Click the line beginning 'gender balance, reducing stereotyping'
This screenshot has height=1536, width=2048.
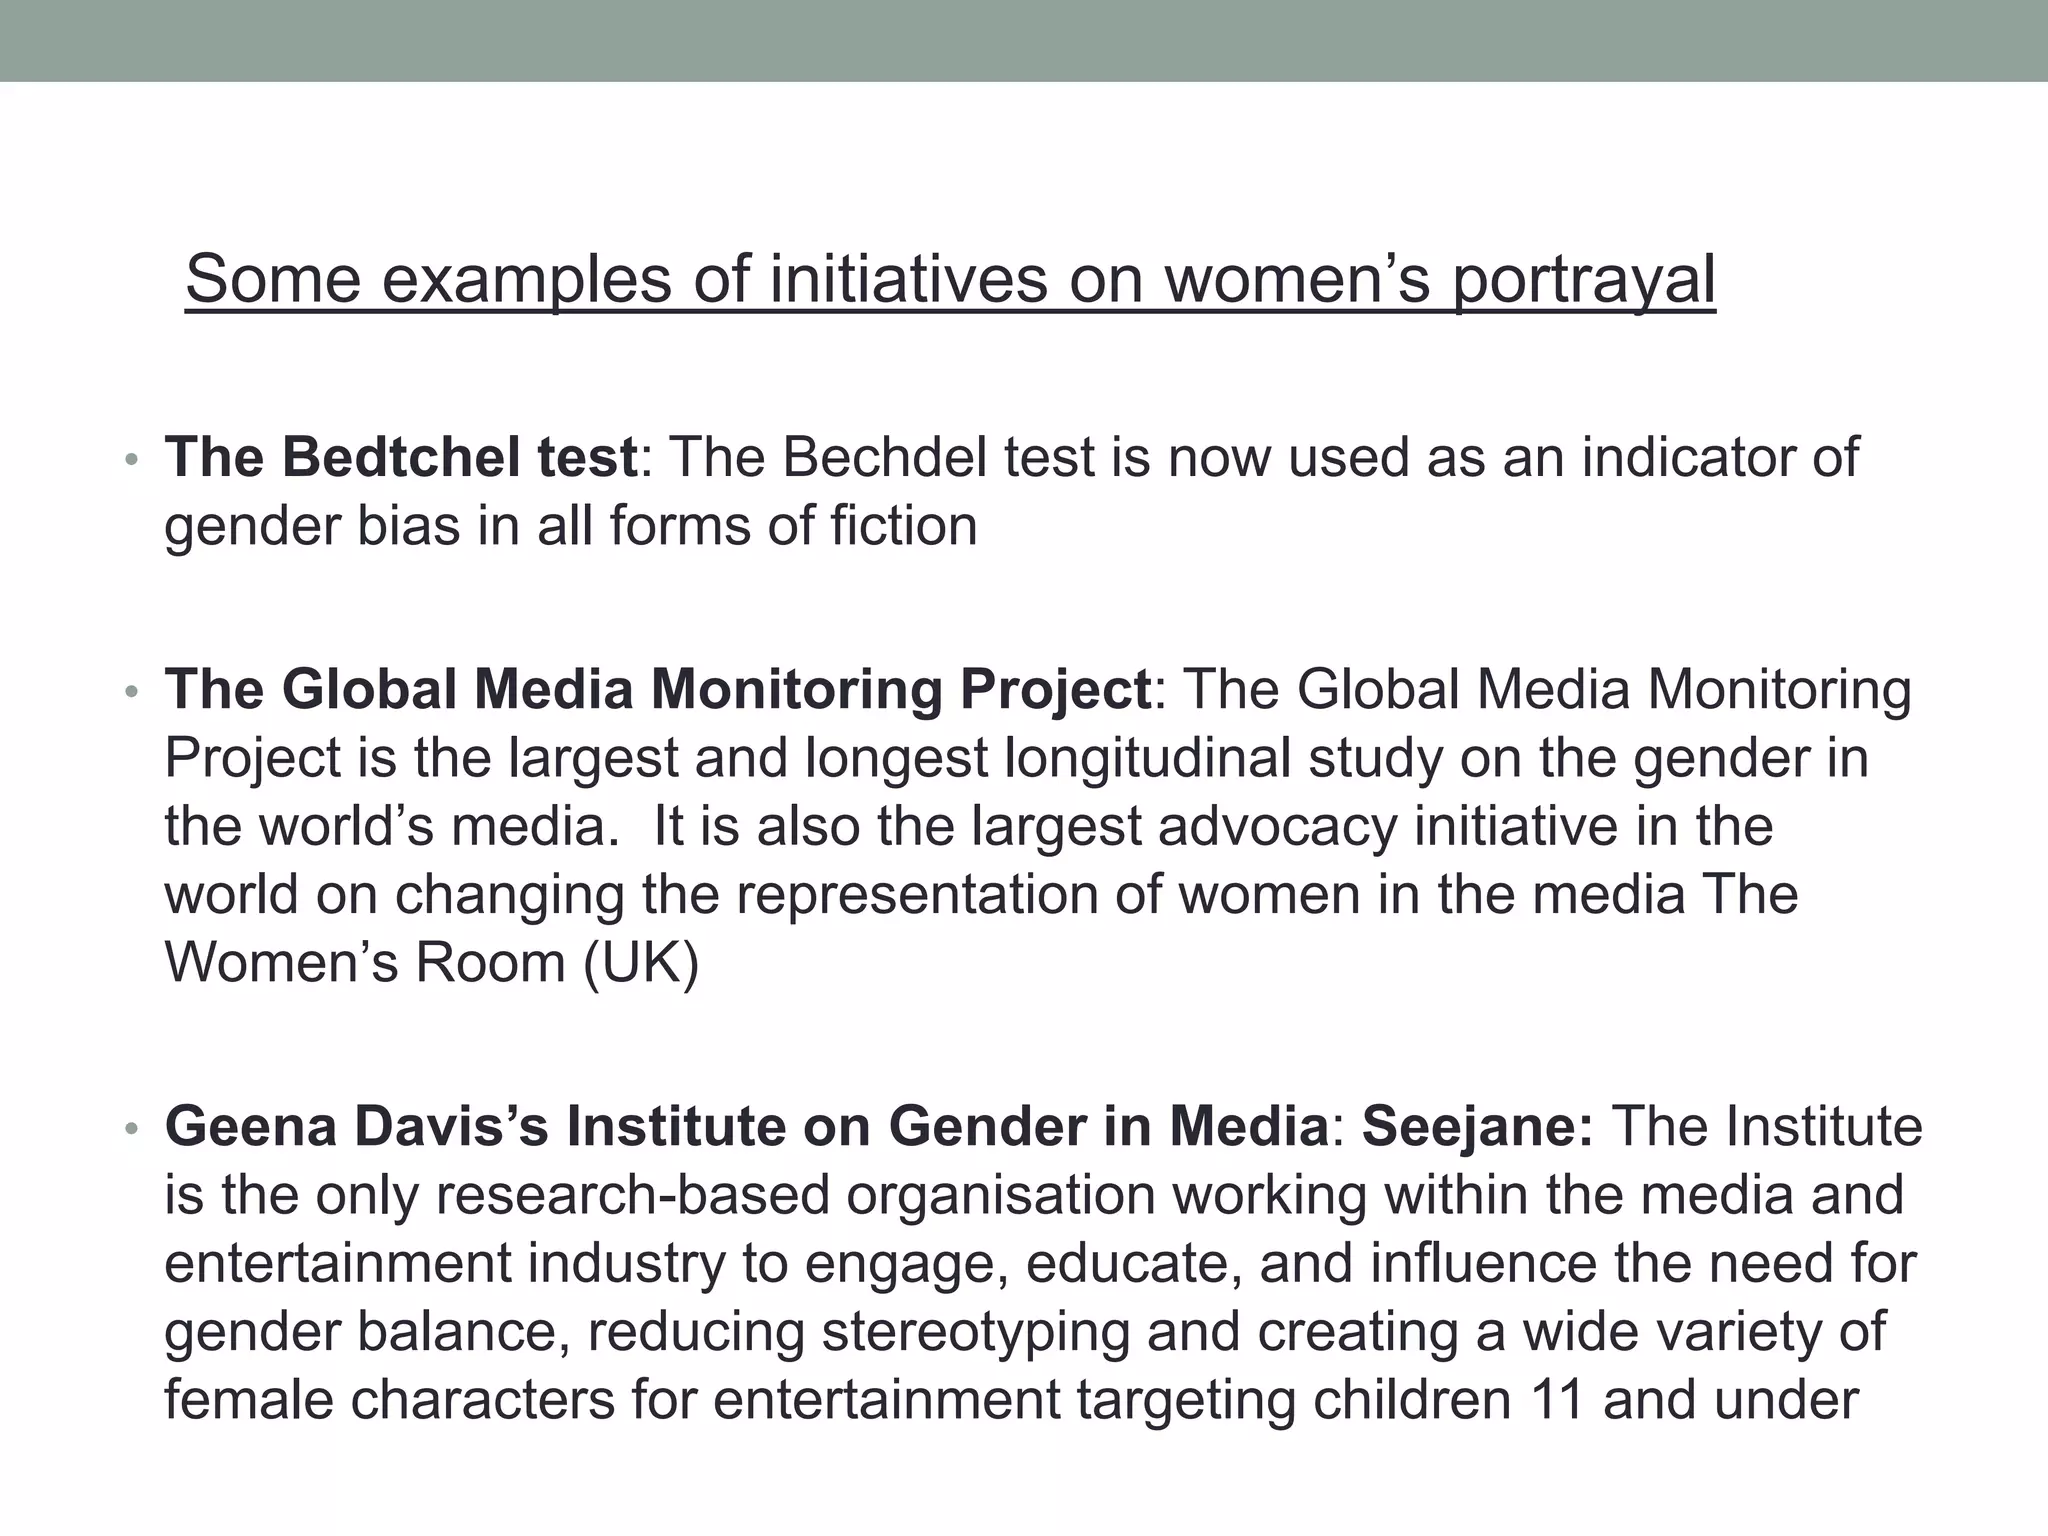click(1026, 1331)
